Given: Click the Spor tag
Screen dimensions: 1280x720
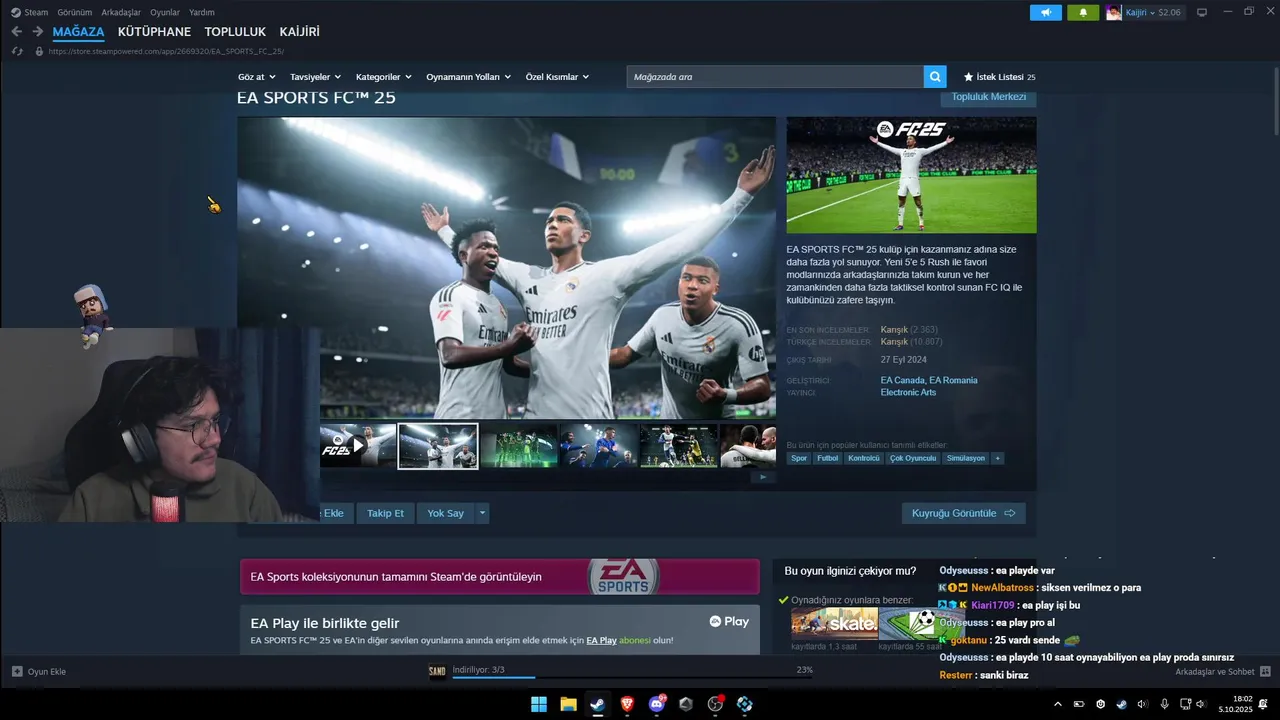Looking at the screenshot, I should click(x=799, y=458).
